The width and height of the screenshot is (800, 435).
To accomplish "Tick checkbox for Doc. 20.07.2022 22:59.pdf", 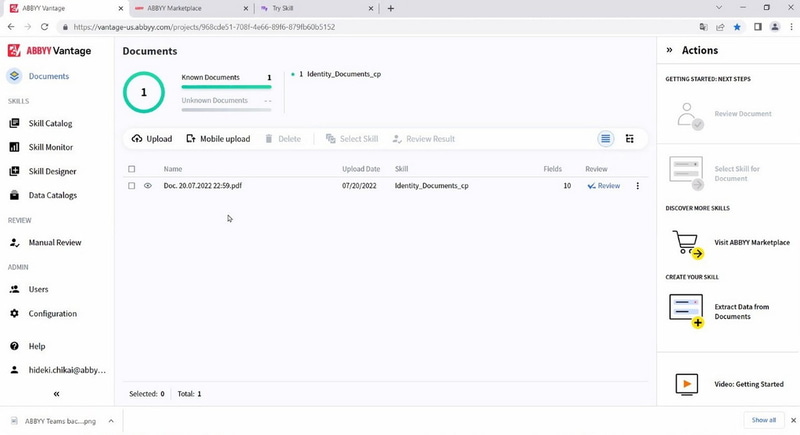I will [x=132, y=186].
